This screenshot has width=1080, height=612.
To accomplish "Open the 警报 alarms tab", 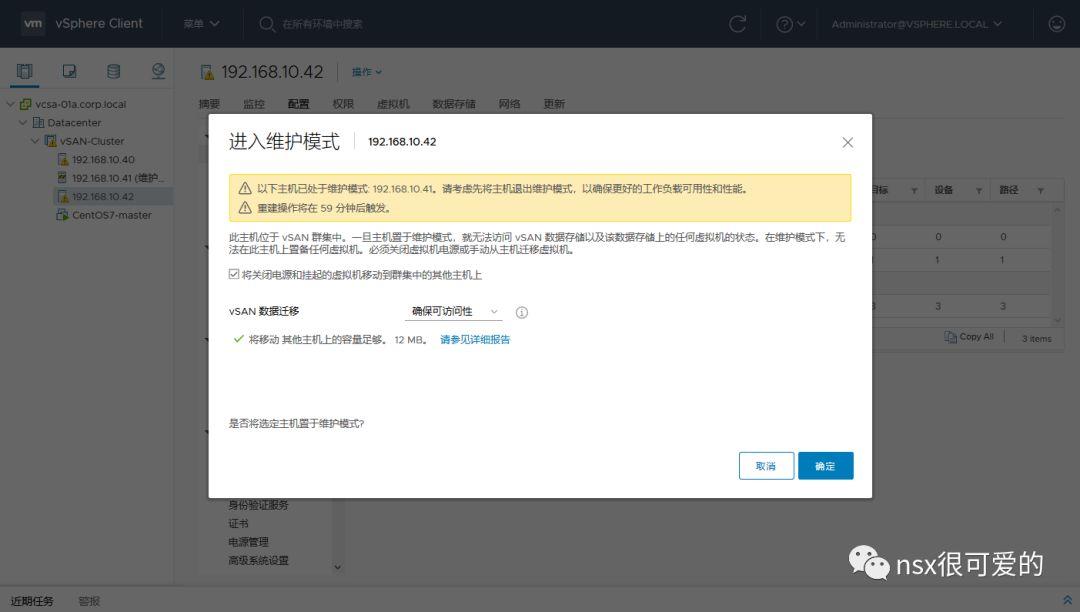I will coord(89,601).
